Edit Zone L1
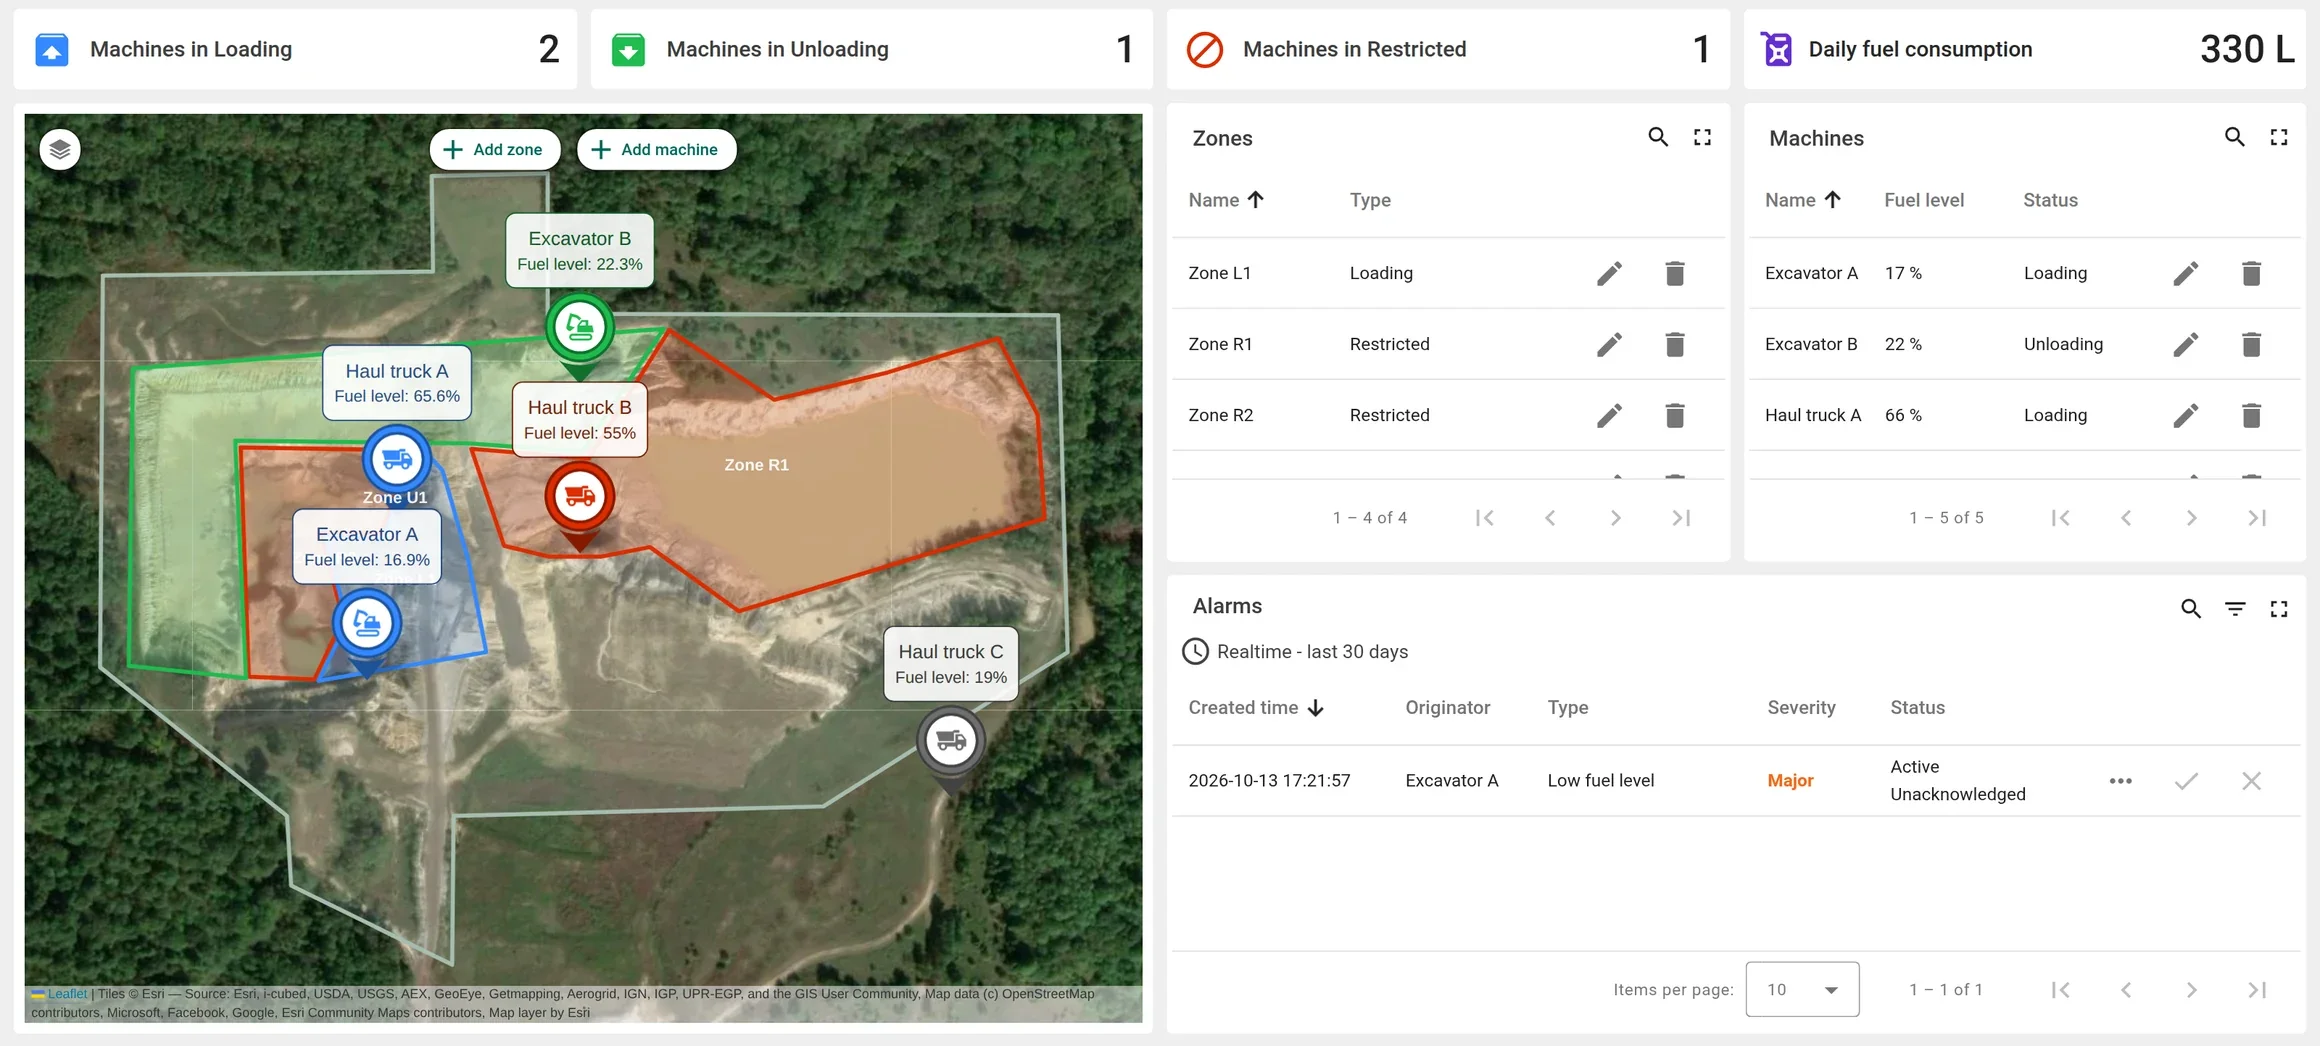This screenshot has height=1046, width=2320. (1609, 273)
